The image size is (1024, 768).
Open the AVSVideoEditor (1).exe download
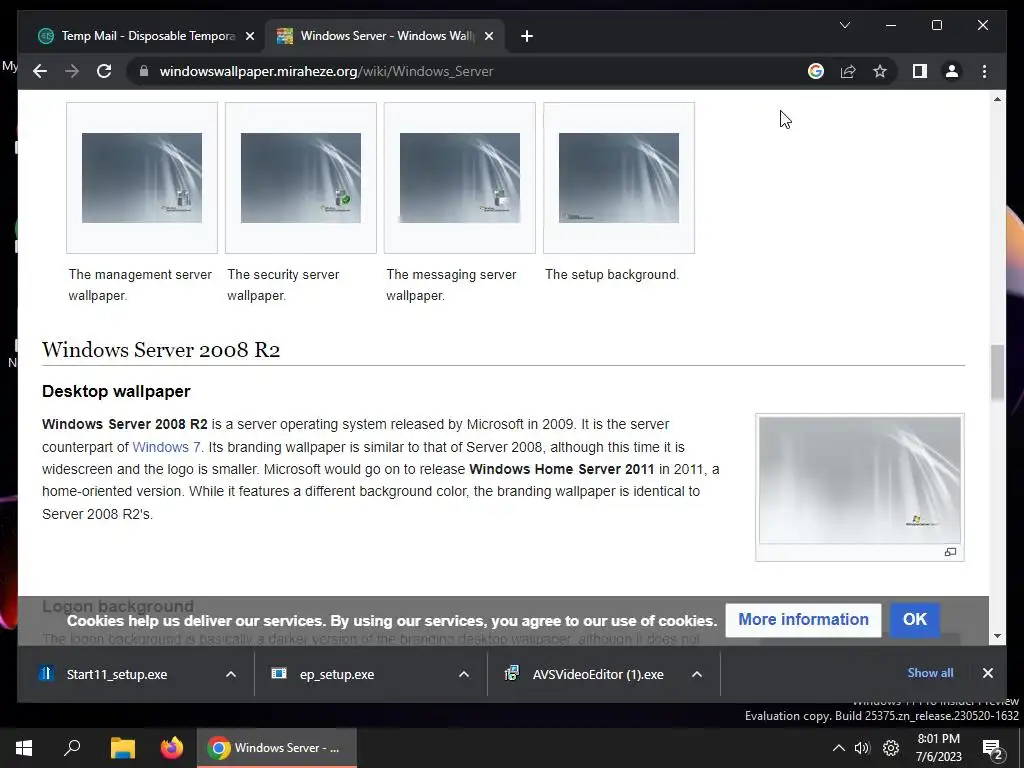point(598,674)
